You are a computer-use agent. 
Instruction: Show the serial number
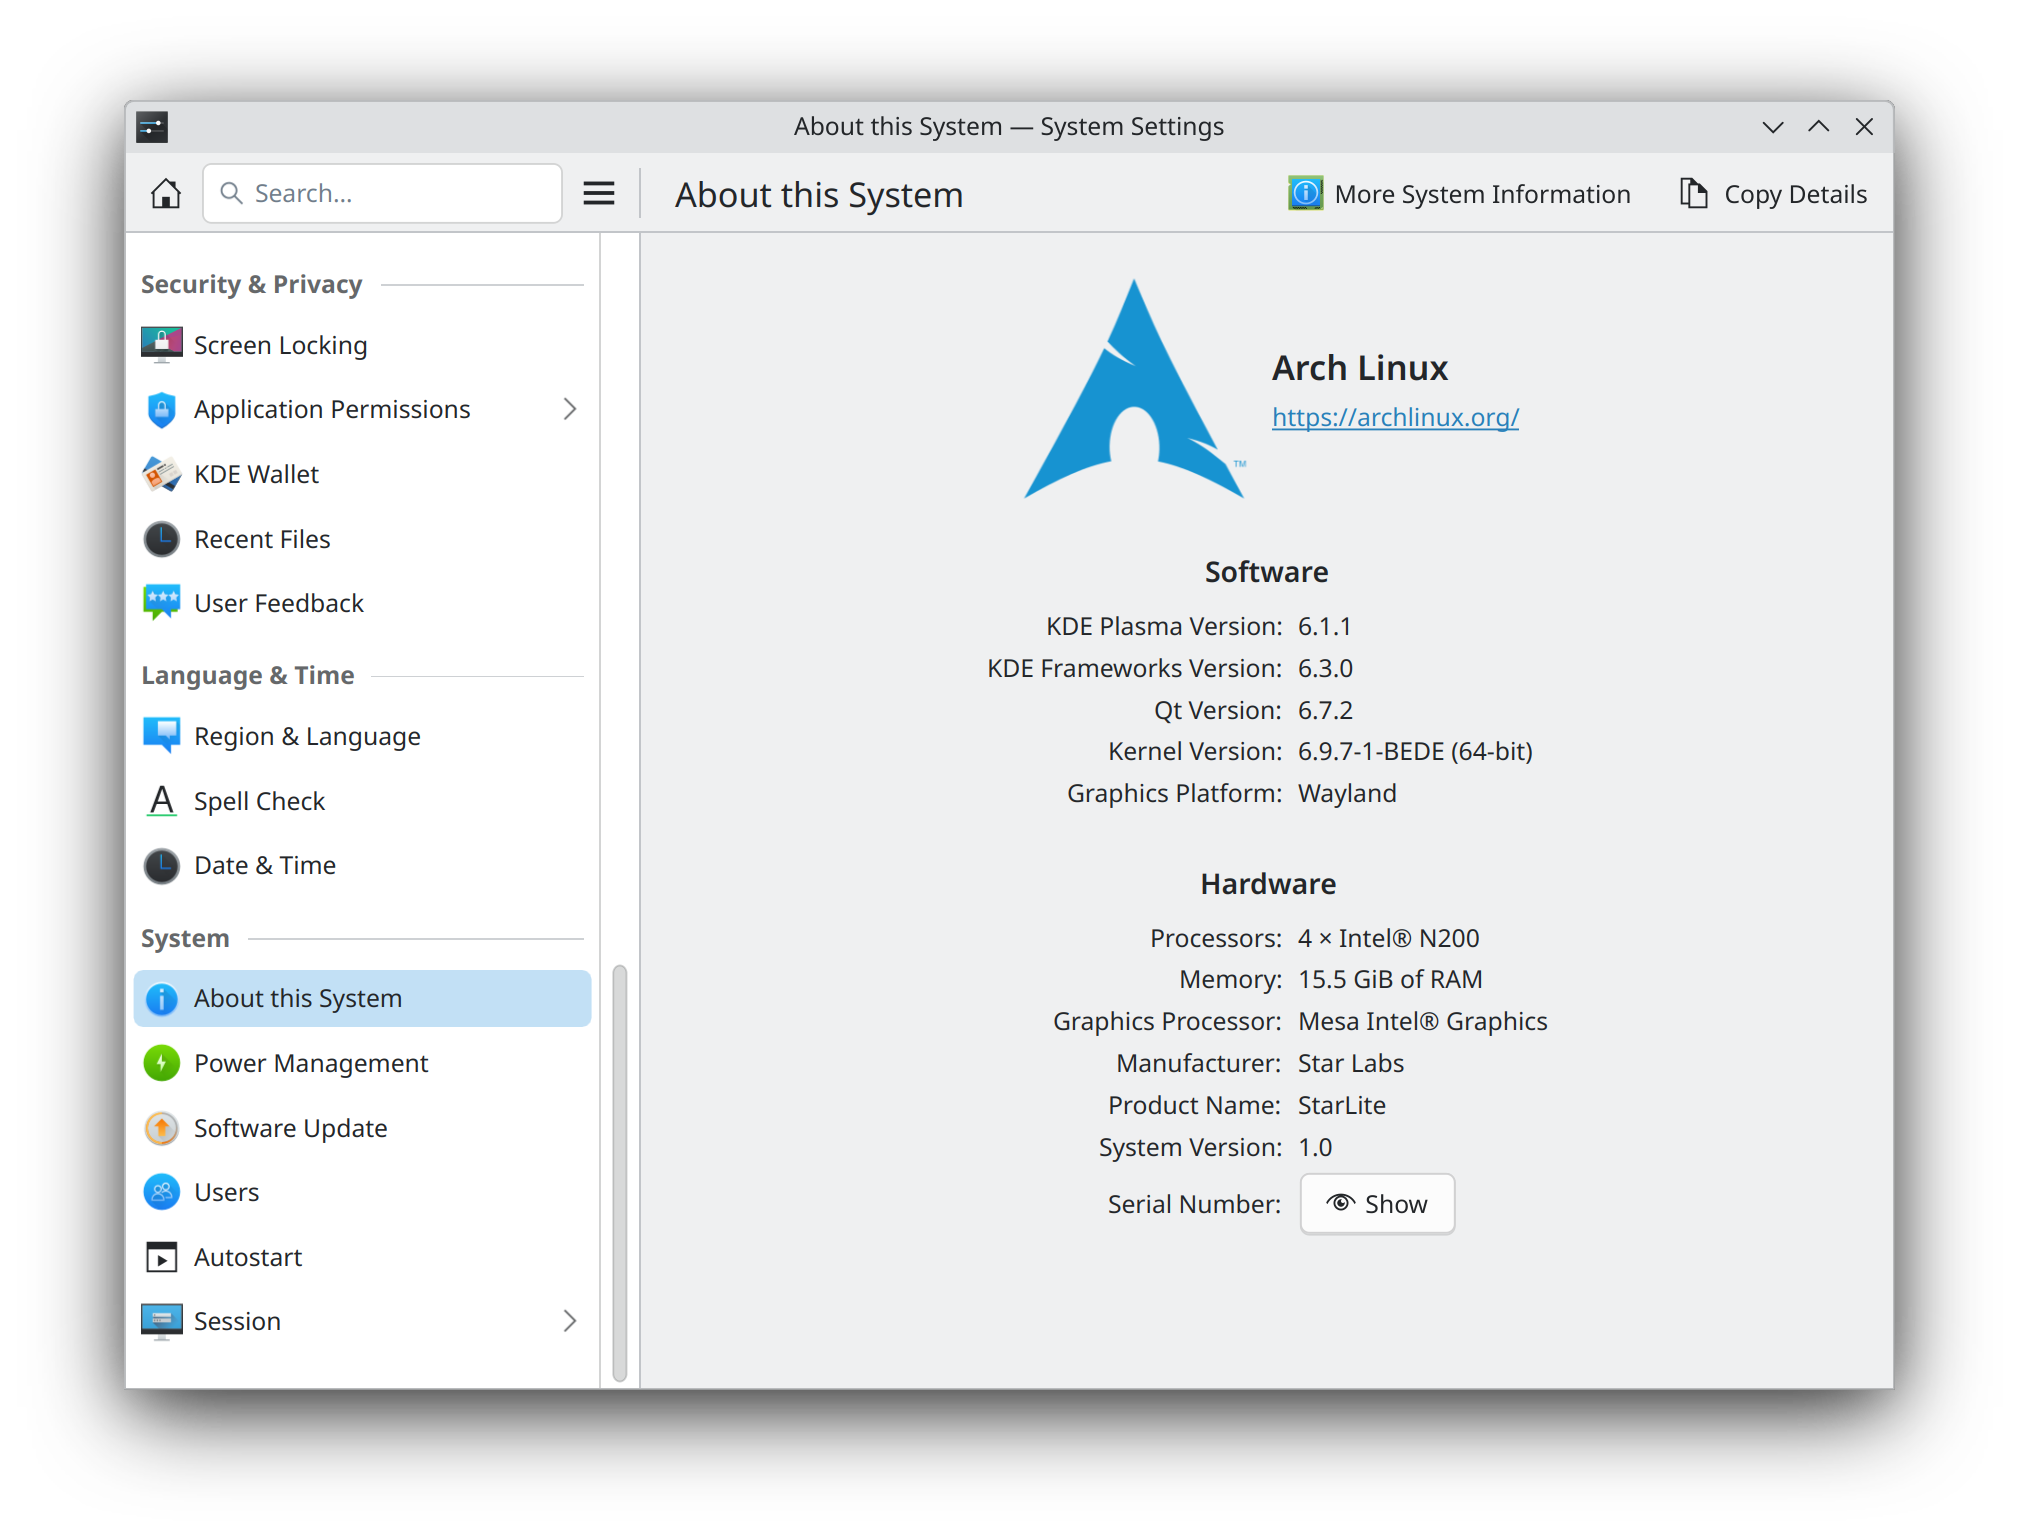point(1376,1203)
